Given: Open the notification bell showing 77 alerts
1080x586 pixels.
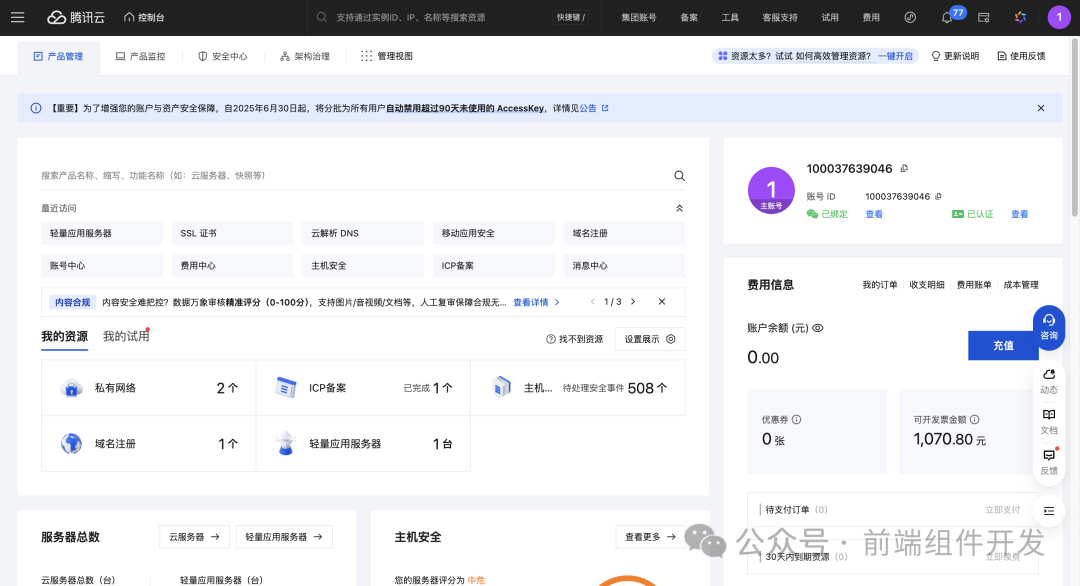Looking at the screenshot, I should (946, 17).
